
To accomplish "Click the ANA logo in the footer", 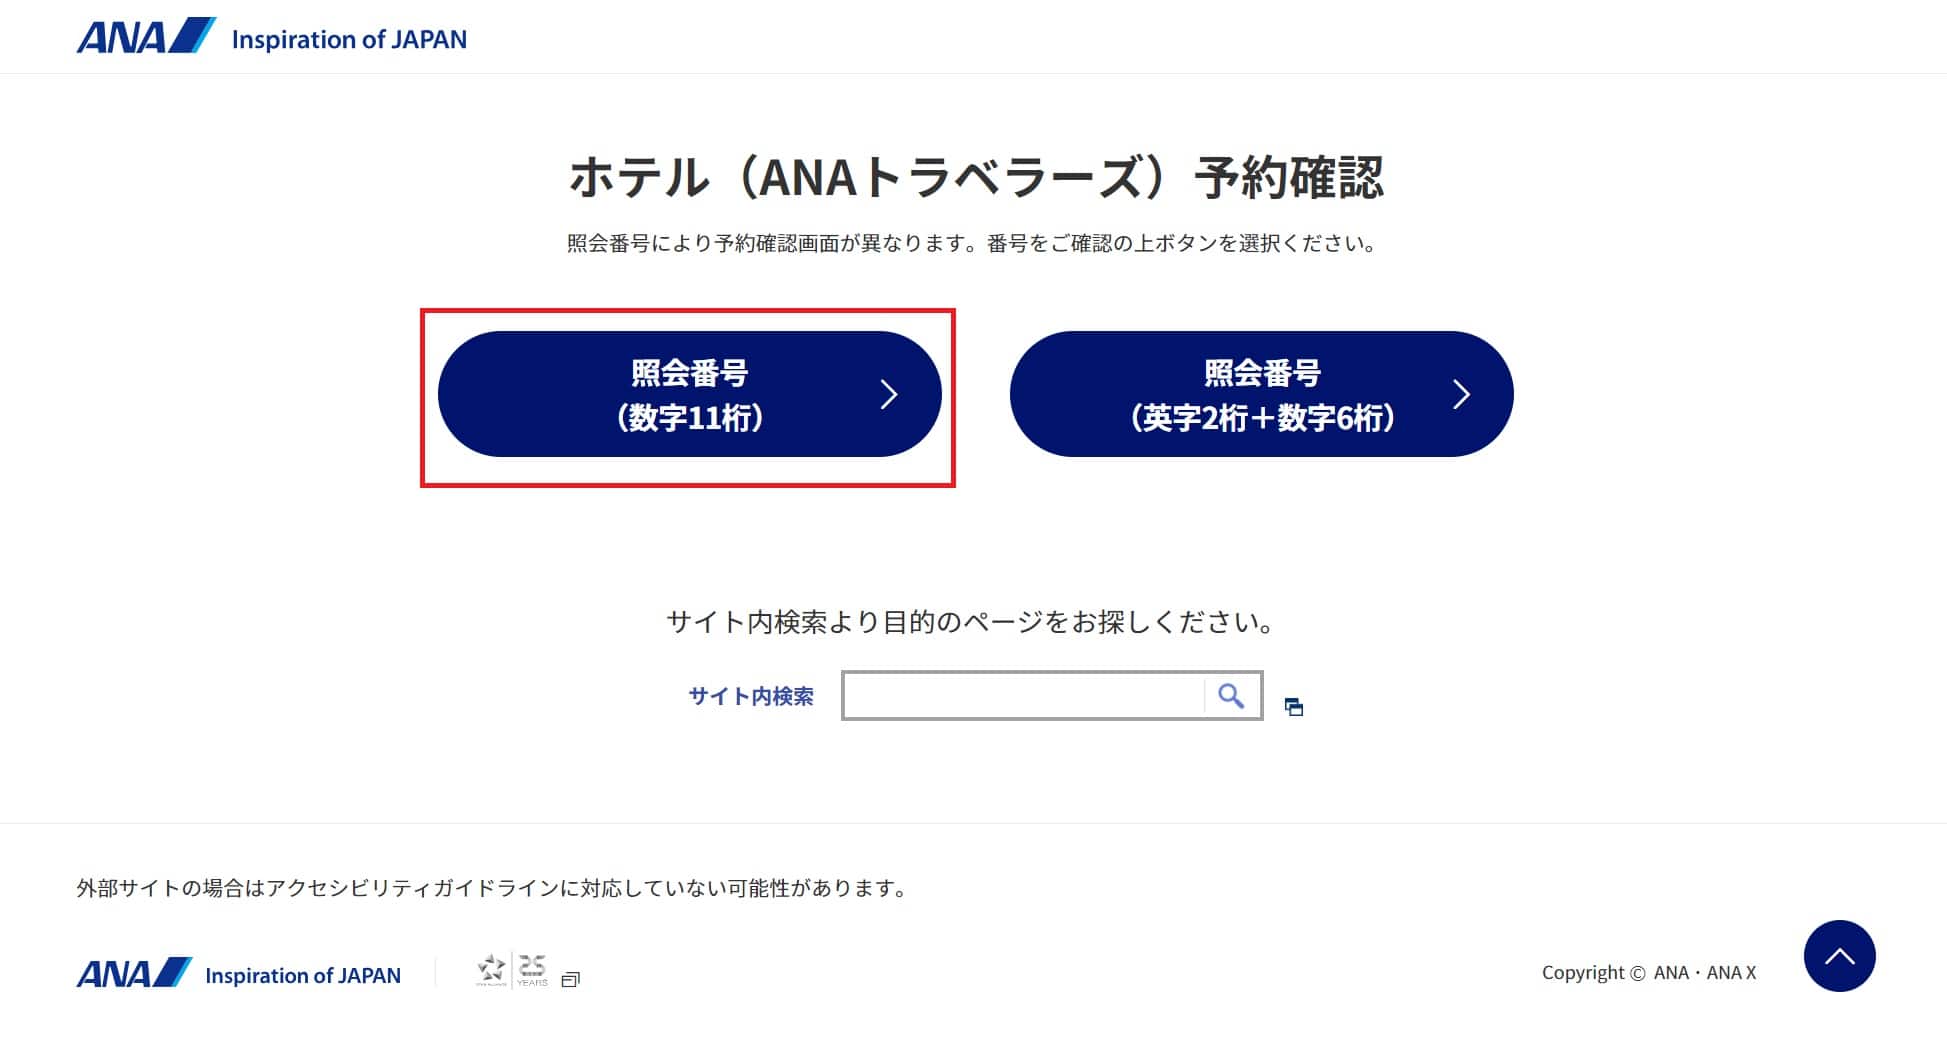I will [134, 973].
